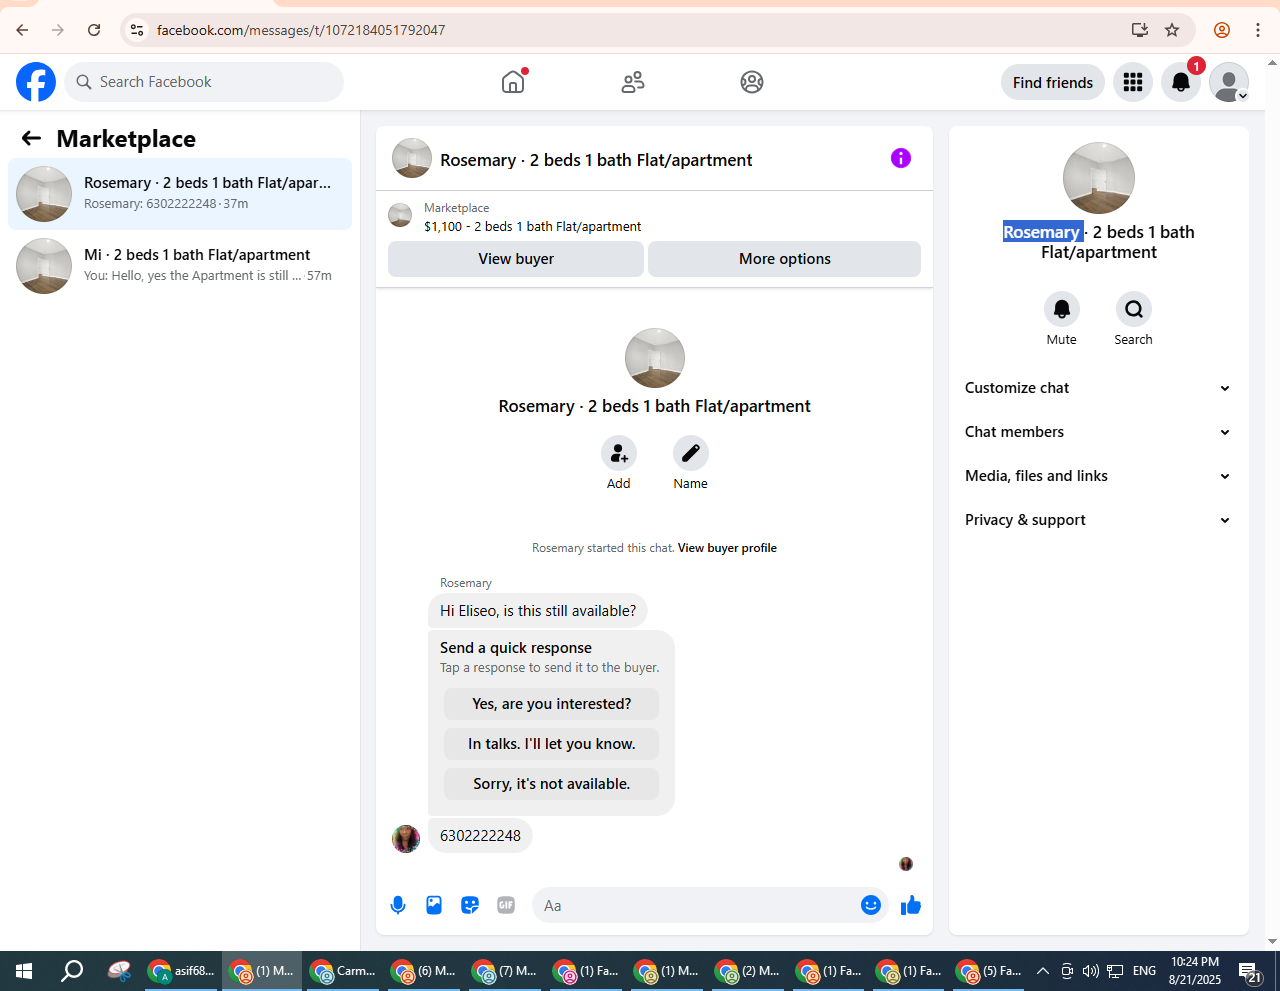The height and width of the screenshot is (991, 1280).
Task: Open the Mi conversation in the list
Action: (x=180, y=266)
